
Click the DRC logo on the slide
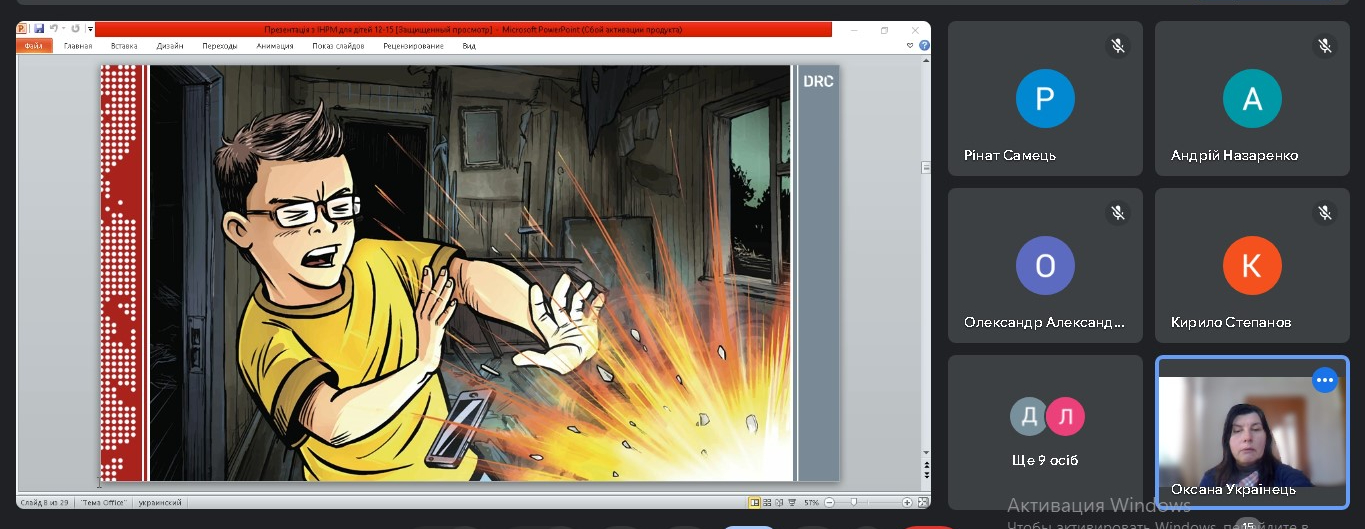coord(818,81)
